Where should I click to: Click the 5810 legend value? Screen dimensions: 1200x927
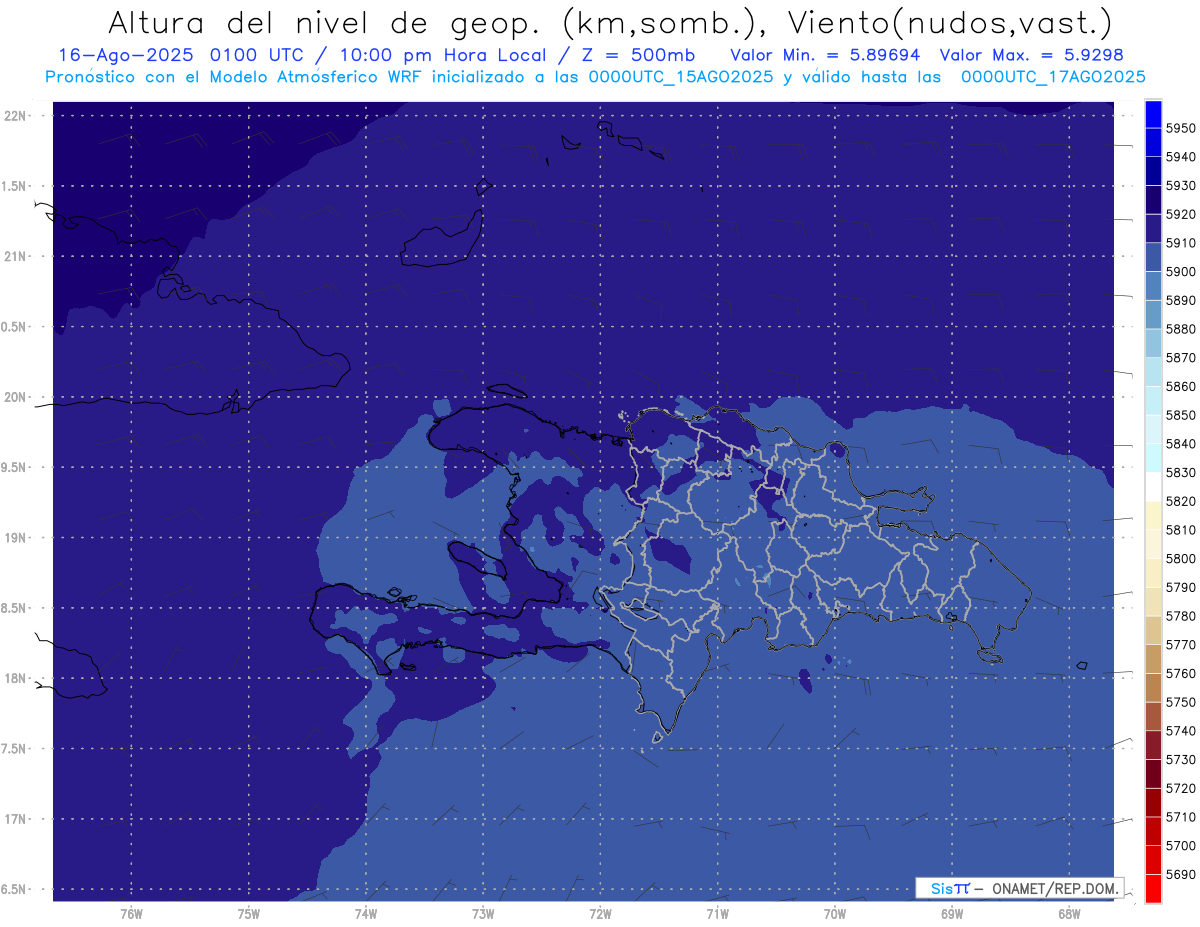[x=1181, y=530]
